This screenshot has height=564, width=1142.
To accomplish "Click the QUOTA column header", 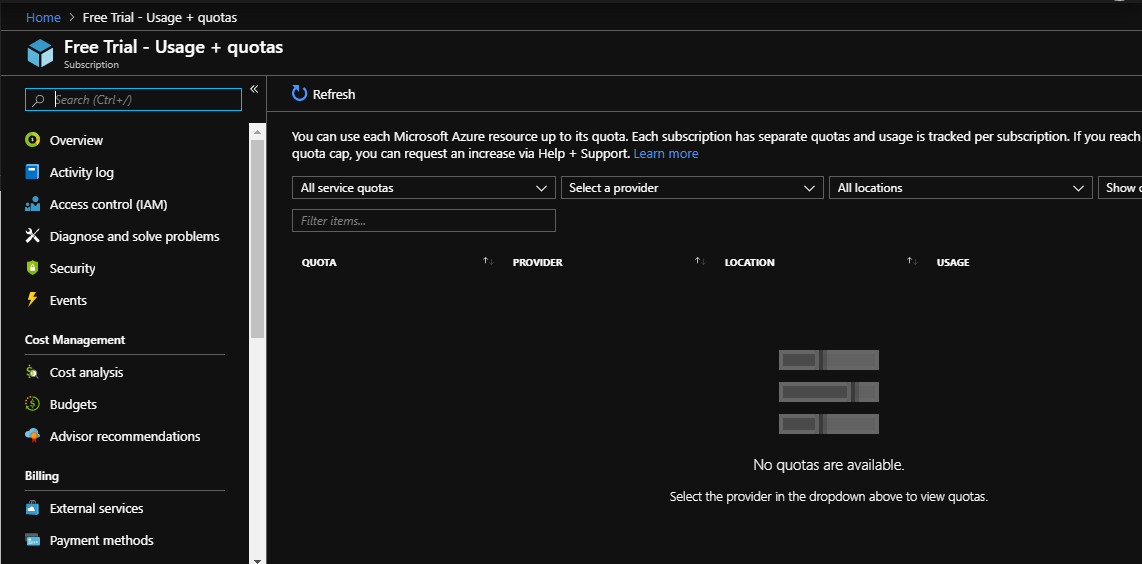I will coord(319,262).
